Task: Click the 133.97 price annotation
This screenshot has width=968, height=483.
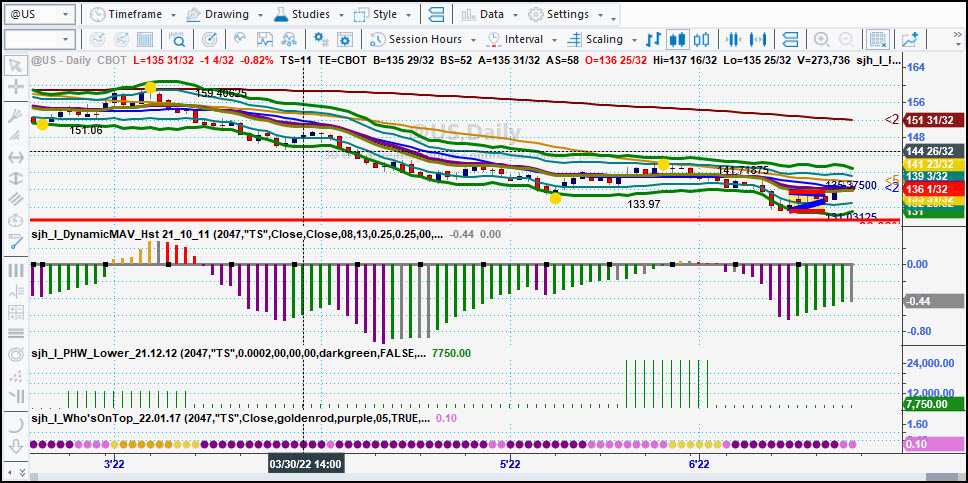Action: (x=644, y=204)
